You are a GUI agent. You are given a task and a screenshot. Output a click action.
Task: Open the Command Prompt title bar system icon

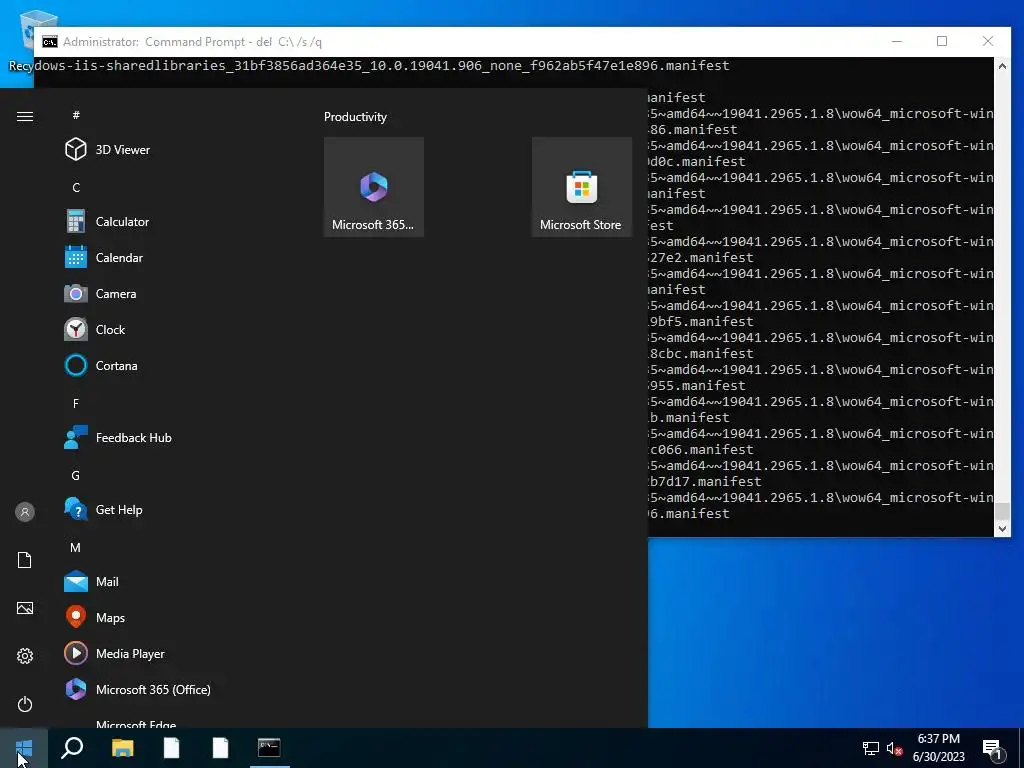50,42
